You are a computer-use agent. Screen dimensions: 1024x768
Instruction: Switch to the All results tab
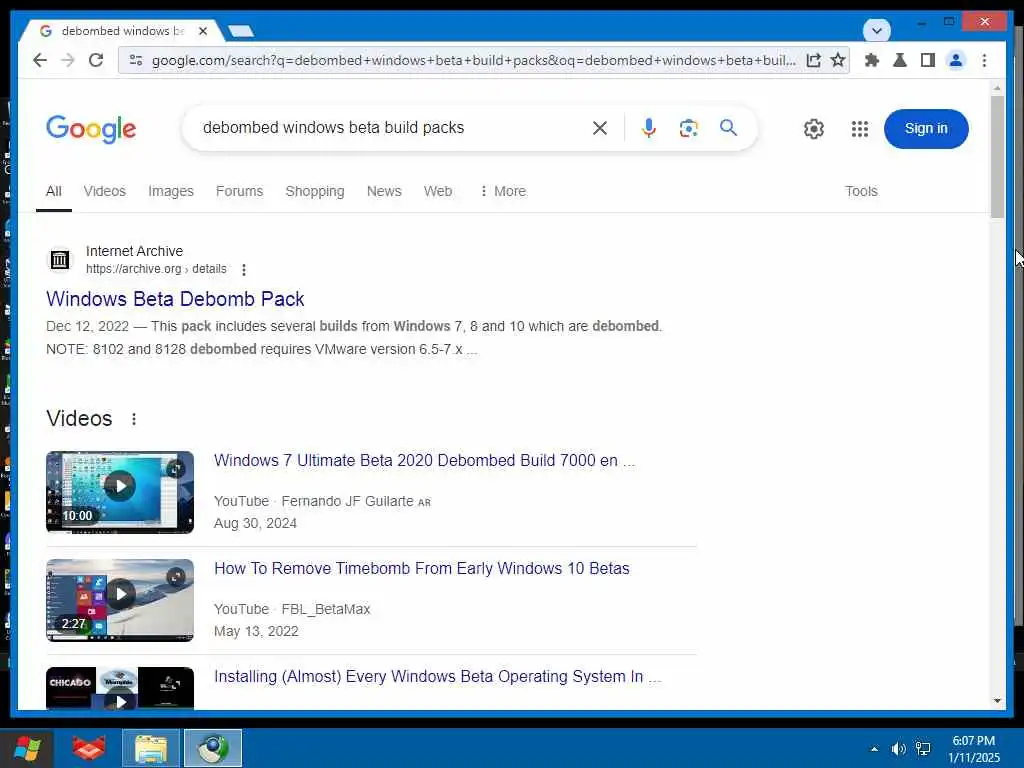(54, 191)
